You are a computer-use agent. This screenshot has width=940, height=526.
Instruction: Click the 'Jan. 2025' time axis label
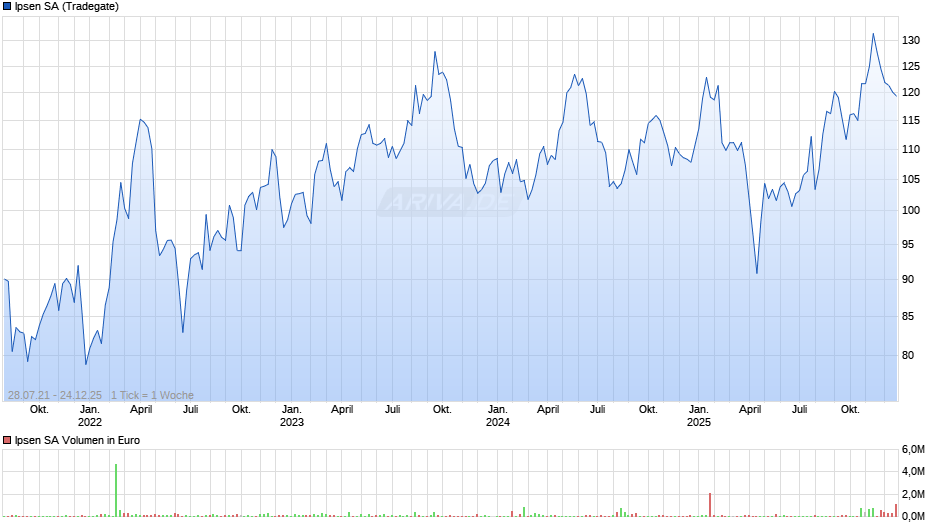point(698,416)
